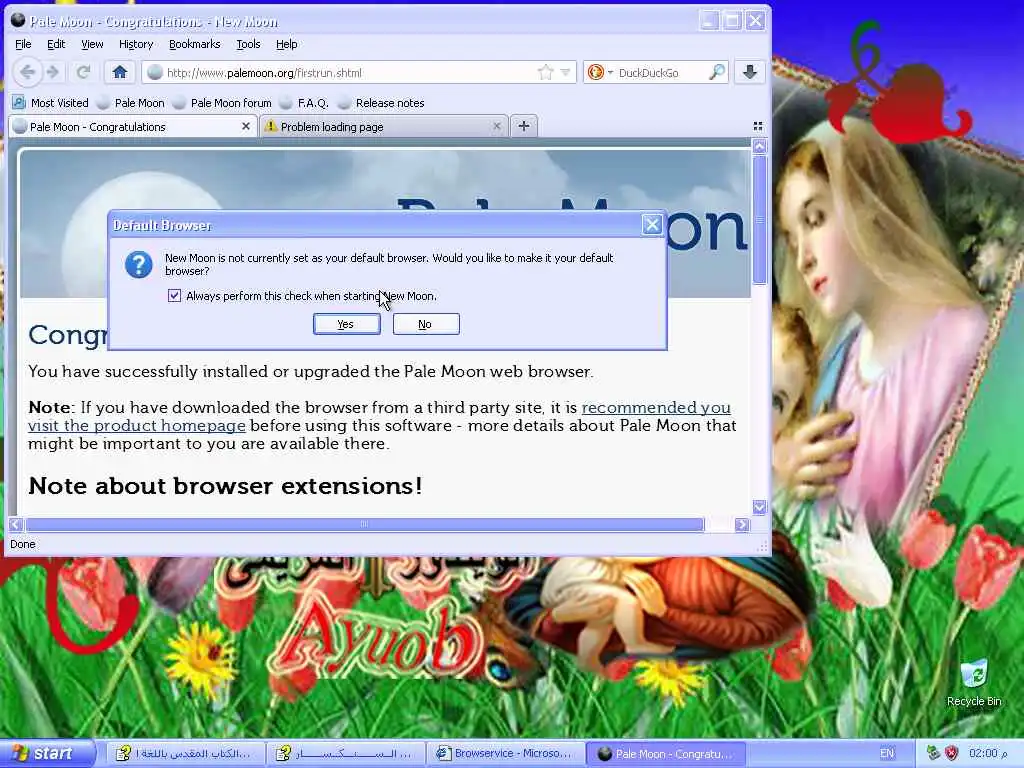Click the site identity globe icon in address bar
This screenshot has height=768, width=1024.
[155, 72]
